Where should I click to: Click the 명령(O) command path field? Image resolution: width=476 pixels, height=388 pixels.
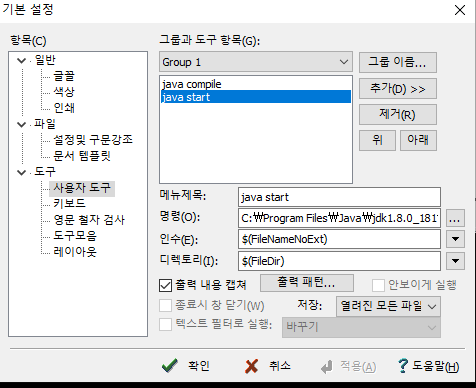(x=339, y=218)
